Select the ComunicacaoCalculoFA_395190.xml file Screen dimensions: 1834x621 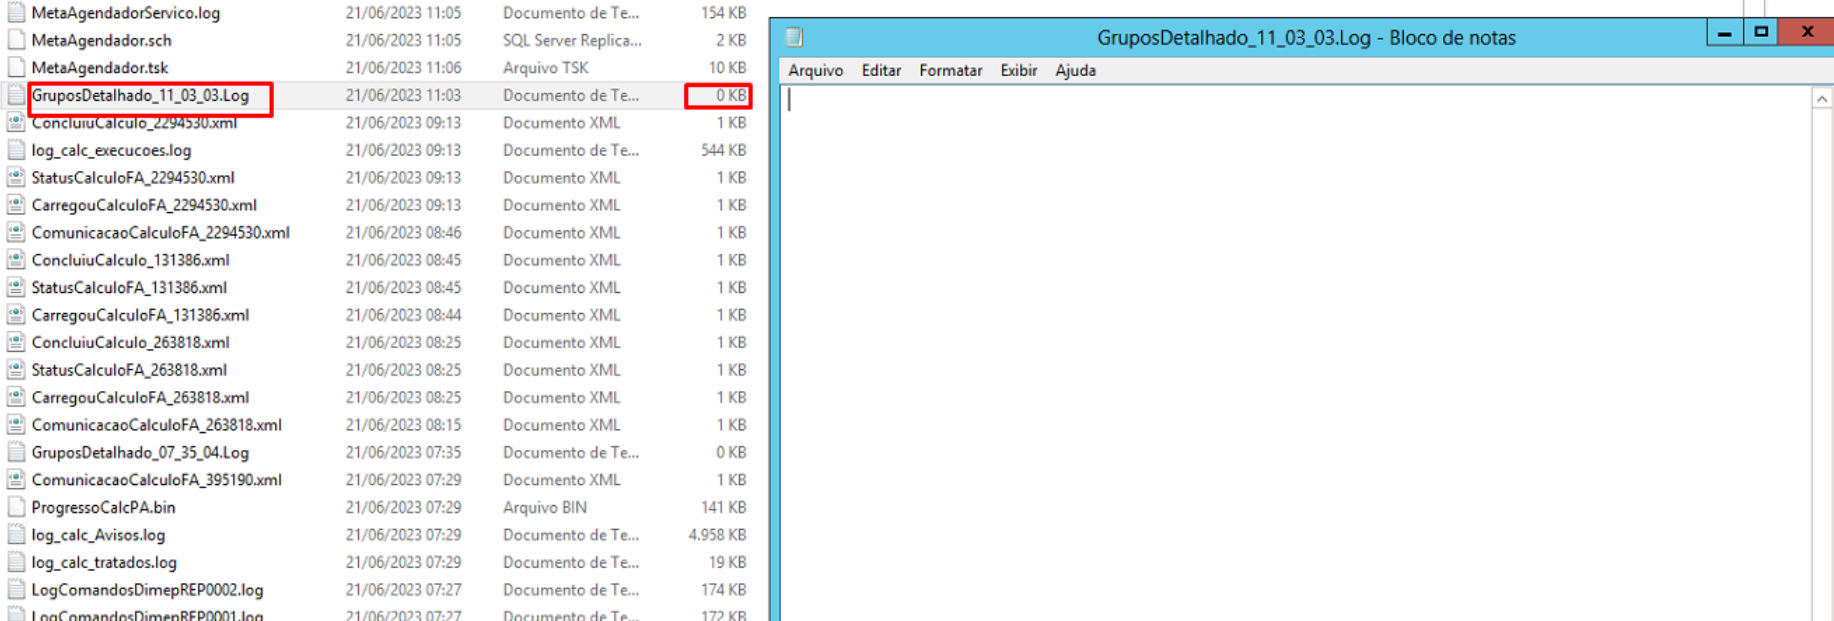click(x=156, y=480)
